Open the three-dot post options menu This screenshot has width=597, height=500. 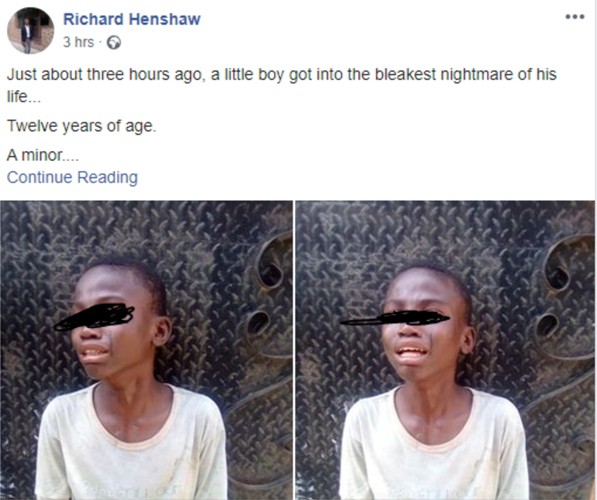pyautogui.click(x=575, y=17)
